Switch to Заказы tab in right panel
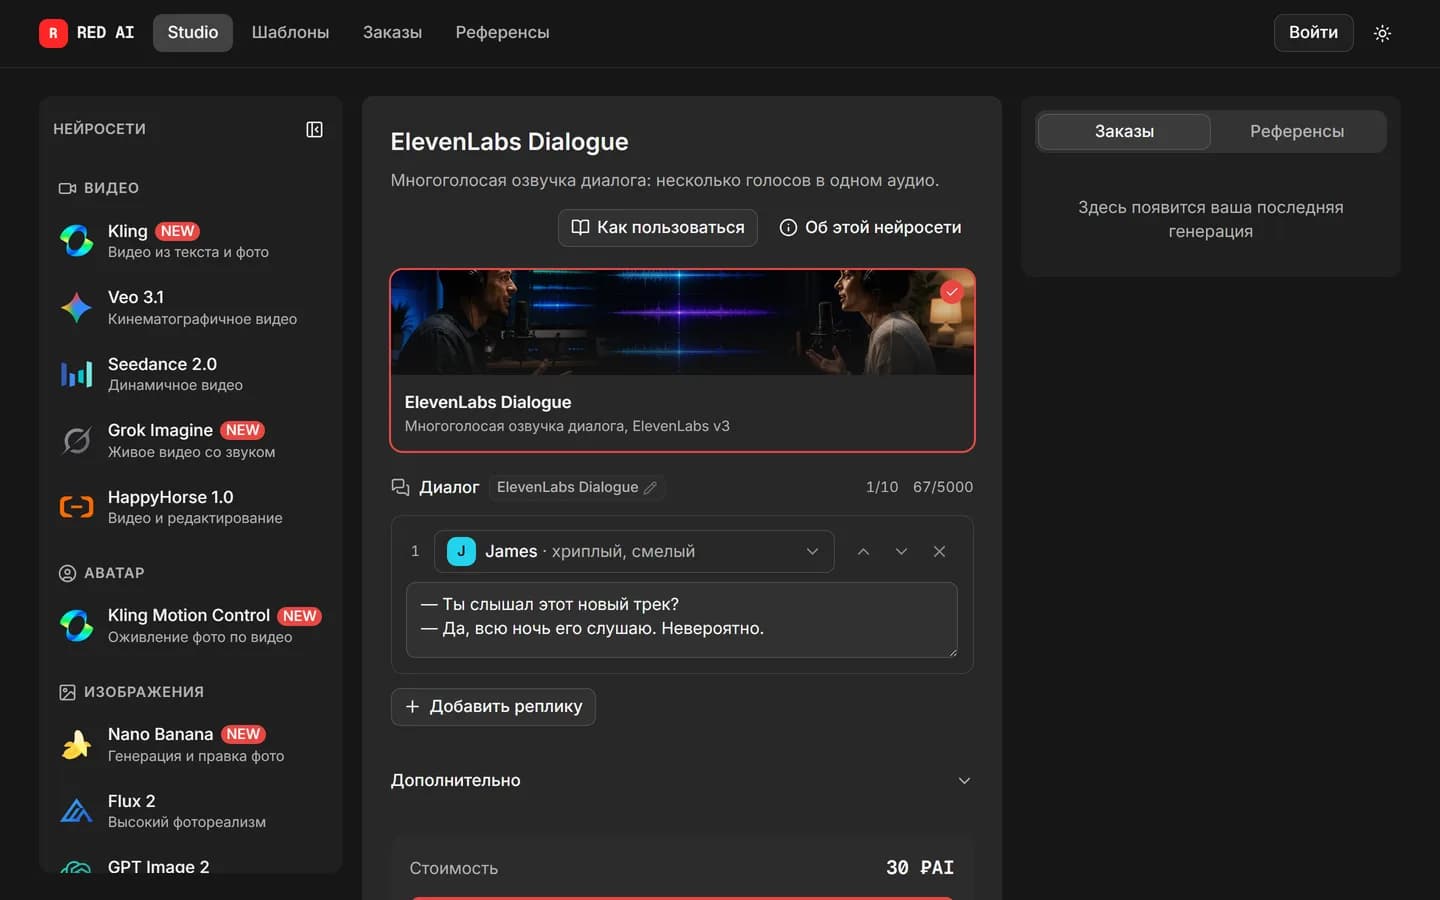 pos(1124,131)
